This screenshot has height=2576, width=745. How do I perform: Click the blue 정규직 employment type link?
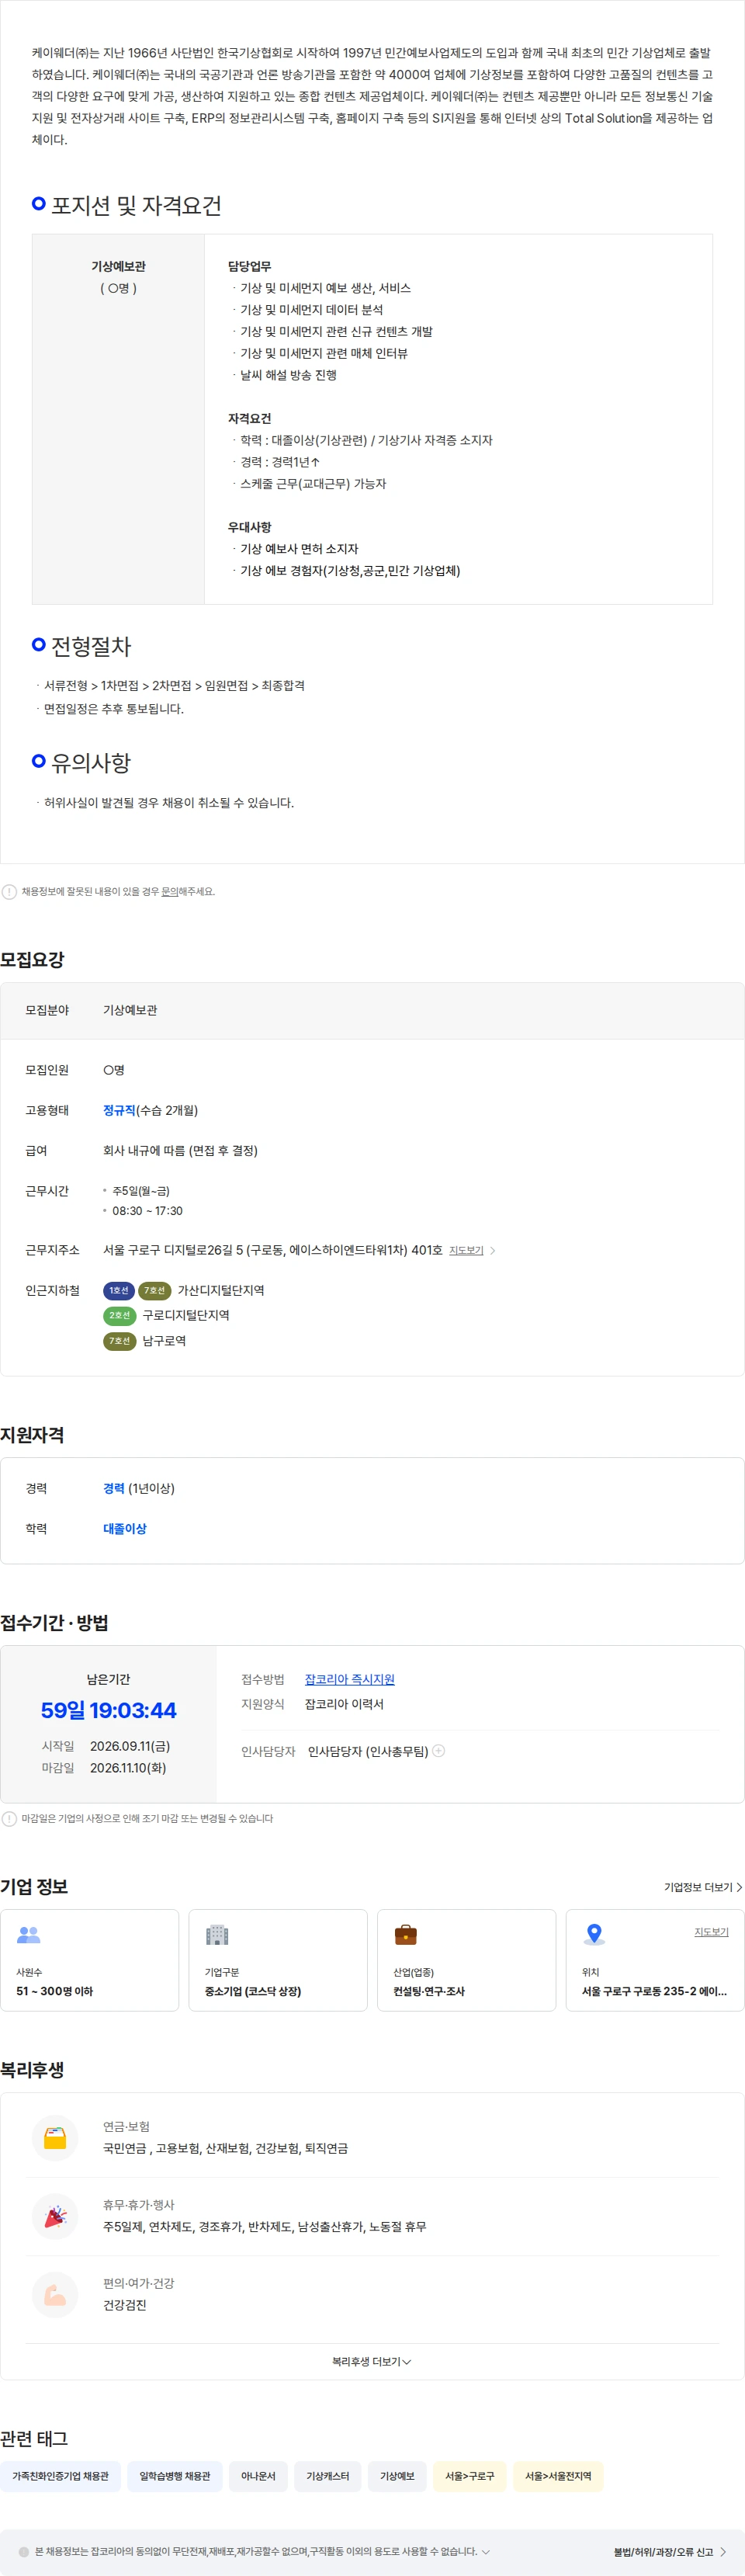point(119,1110)
